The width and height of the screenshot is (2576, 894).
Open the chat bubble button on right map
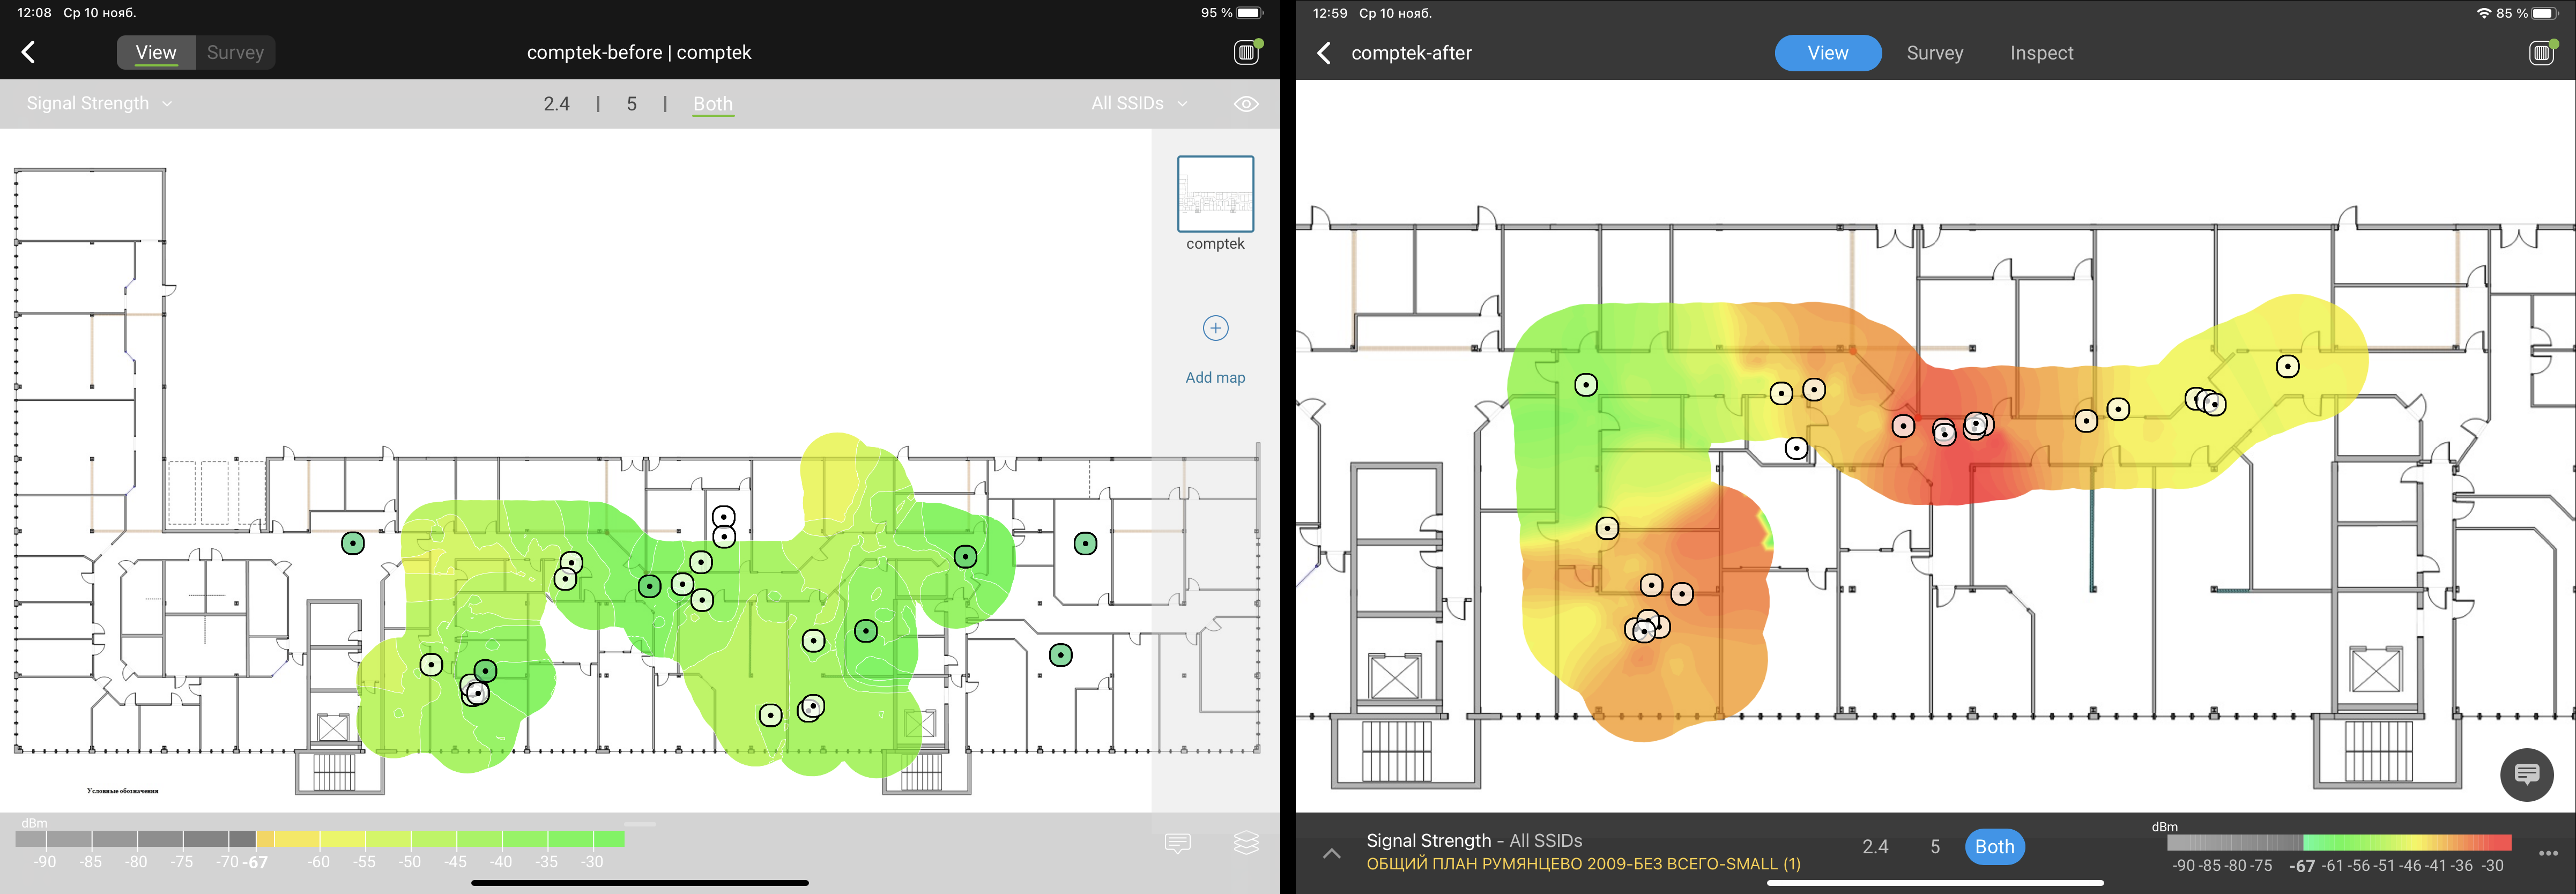[2526, 774]
